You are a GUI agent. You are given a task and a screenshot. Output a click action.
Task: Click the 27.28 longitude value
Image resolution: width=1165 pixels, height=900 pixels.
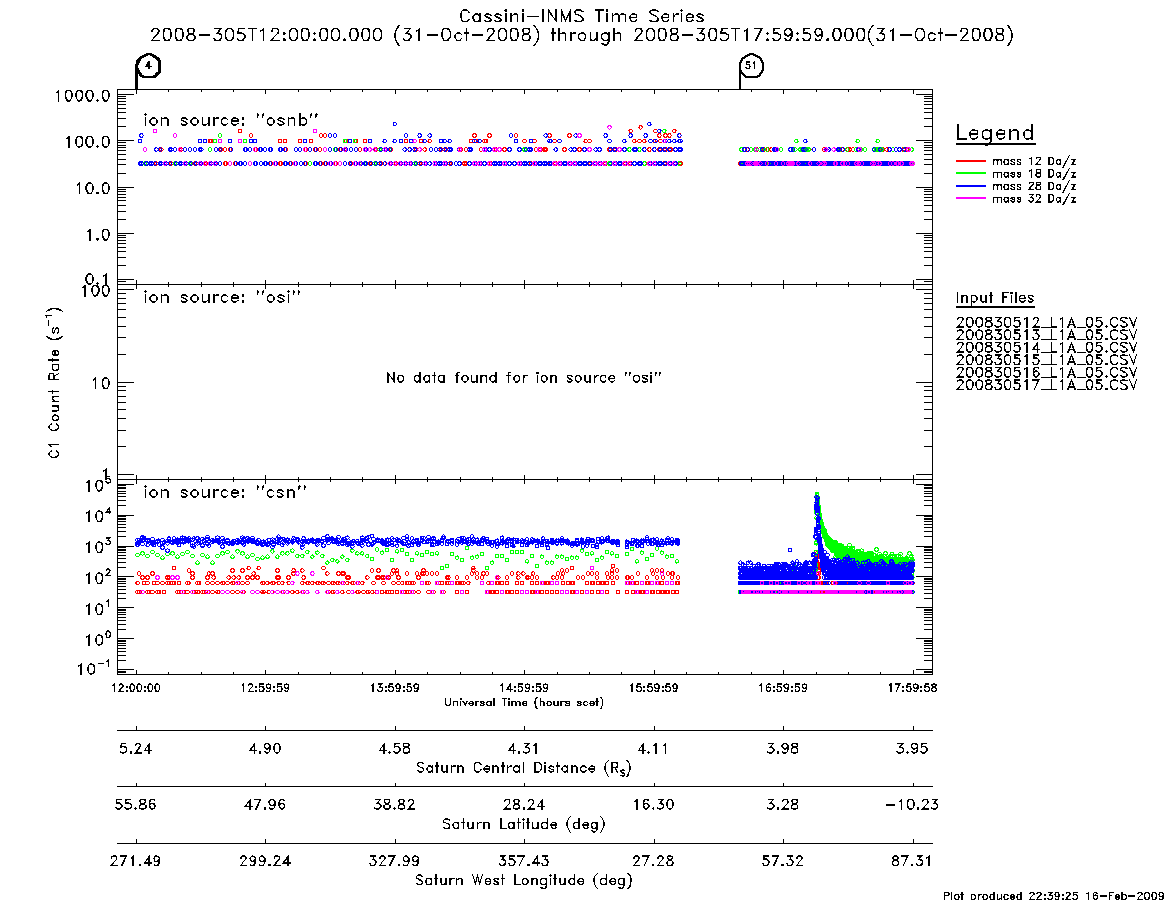(x=654, y=861)
